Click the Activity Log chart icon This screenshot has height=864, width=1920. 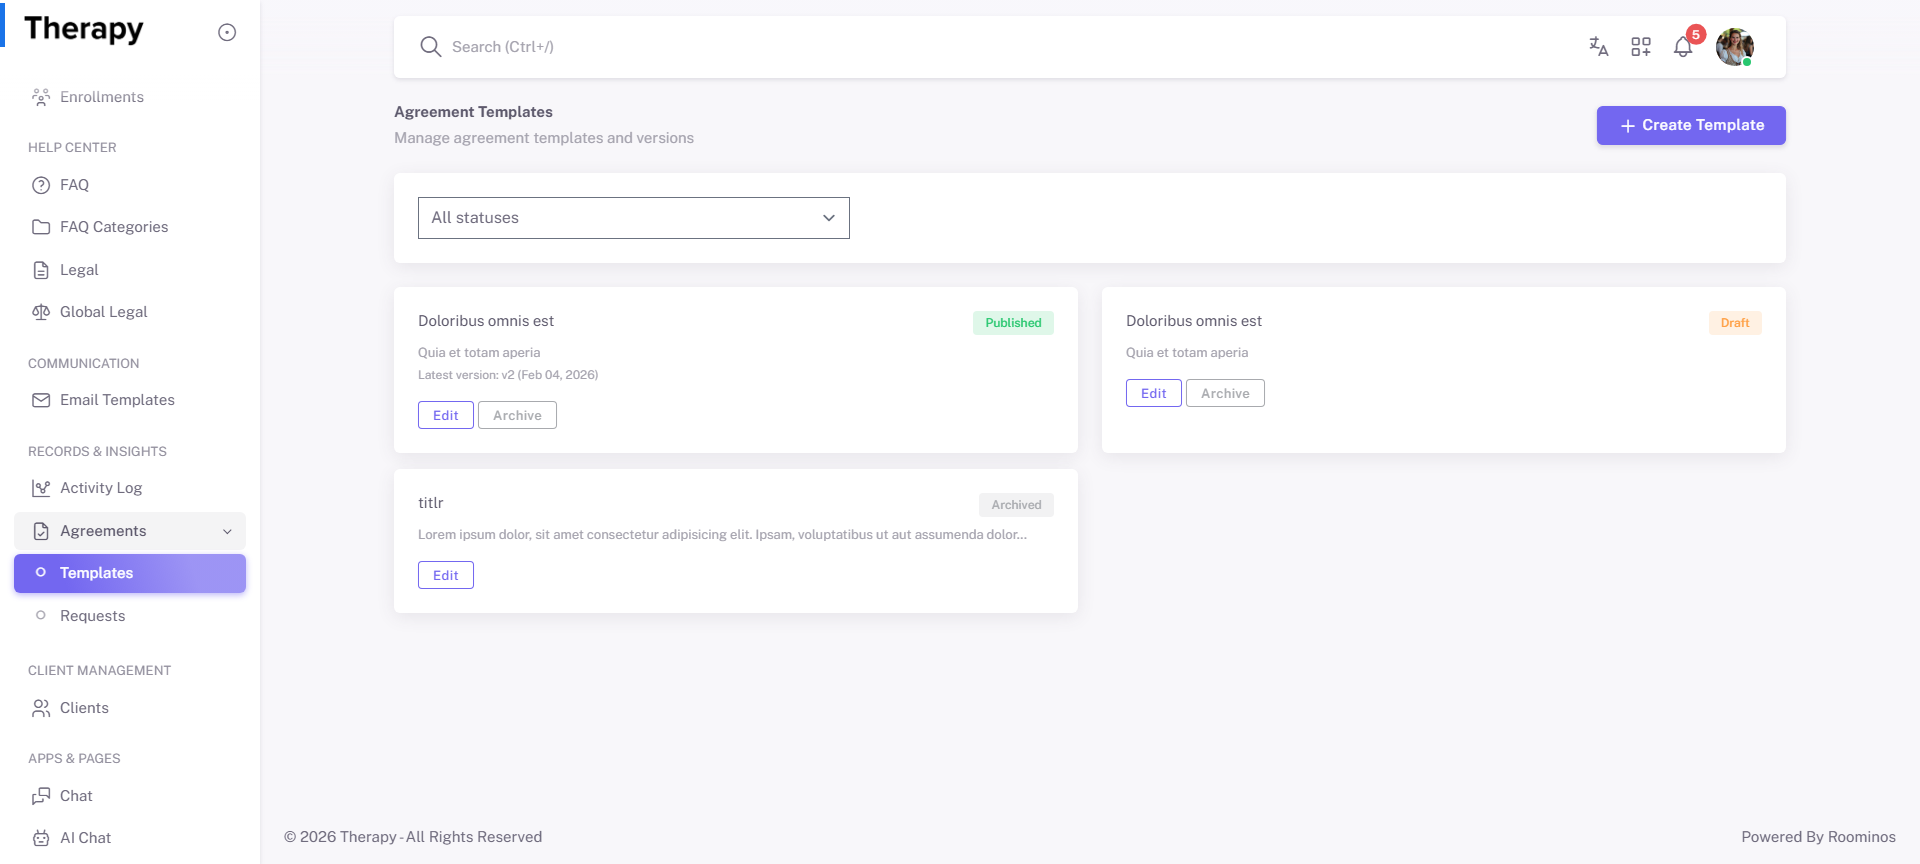41,488
